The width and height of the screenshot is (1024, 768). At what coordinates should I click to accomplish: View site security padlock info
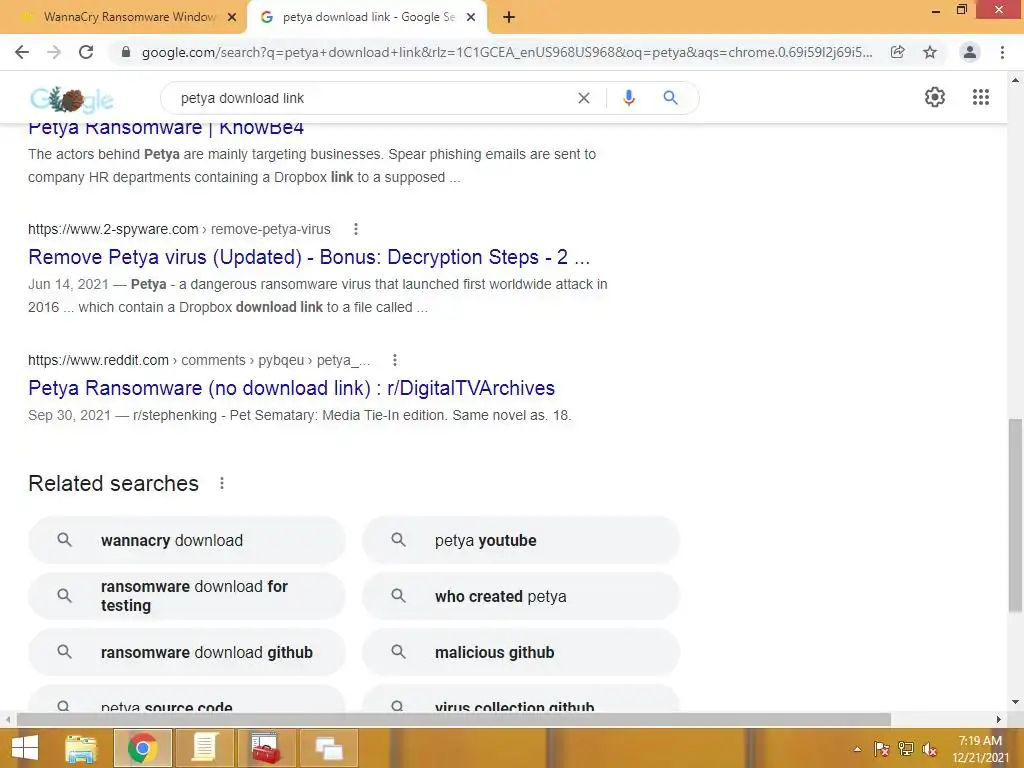tap(126, 52)
